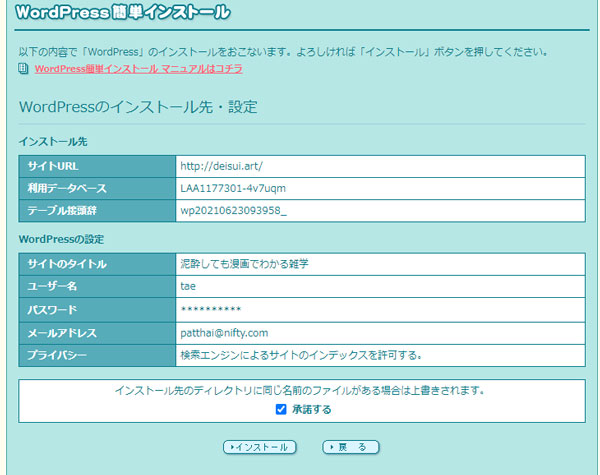Click the プライバシー row header

97,355
